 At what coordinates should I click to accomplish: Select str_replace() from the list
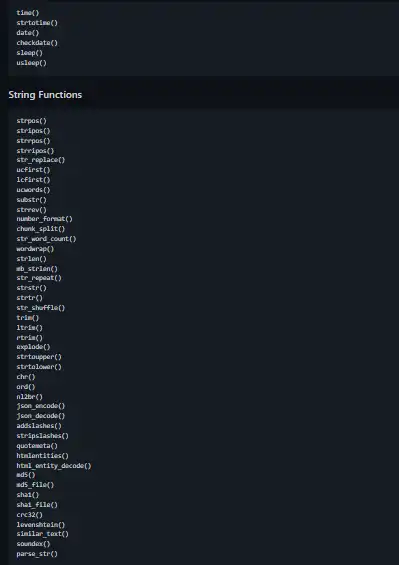[41, 160]
